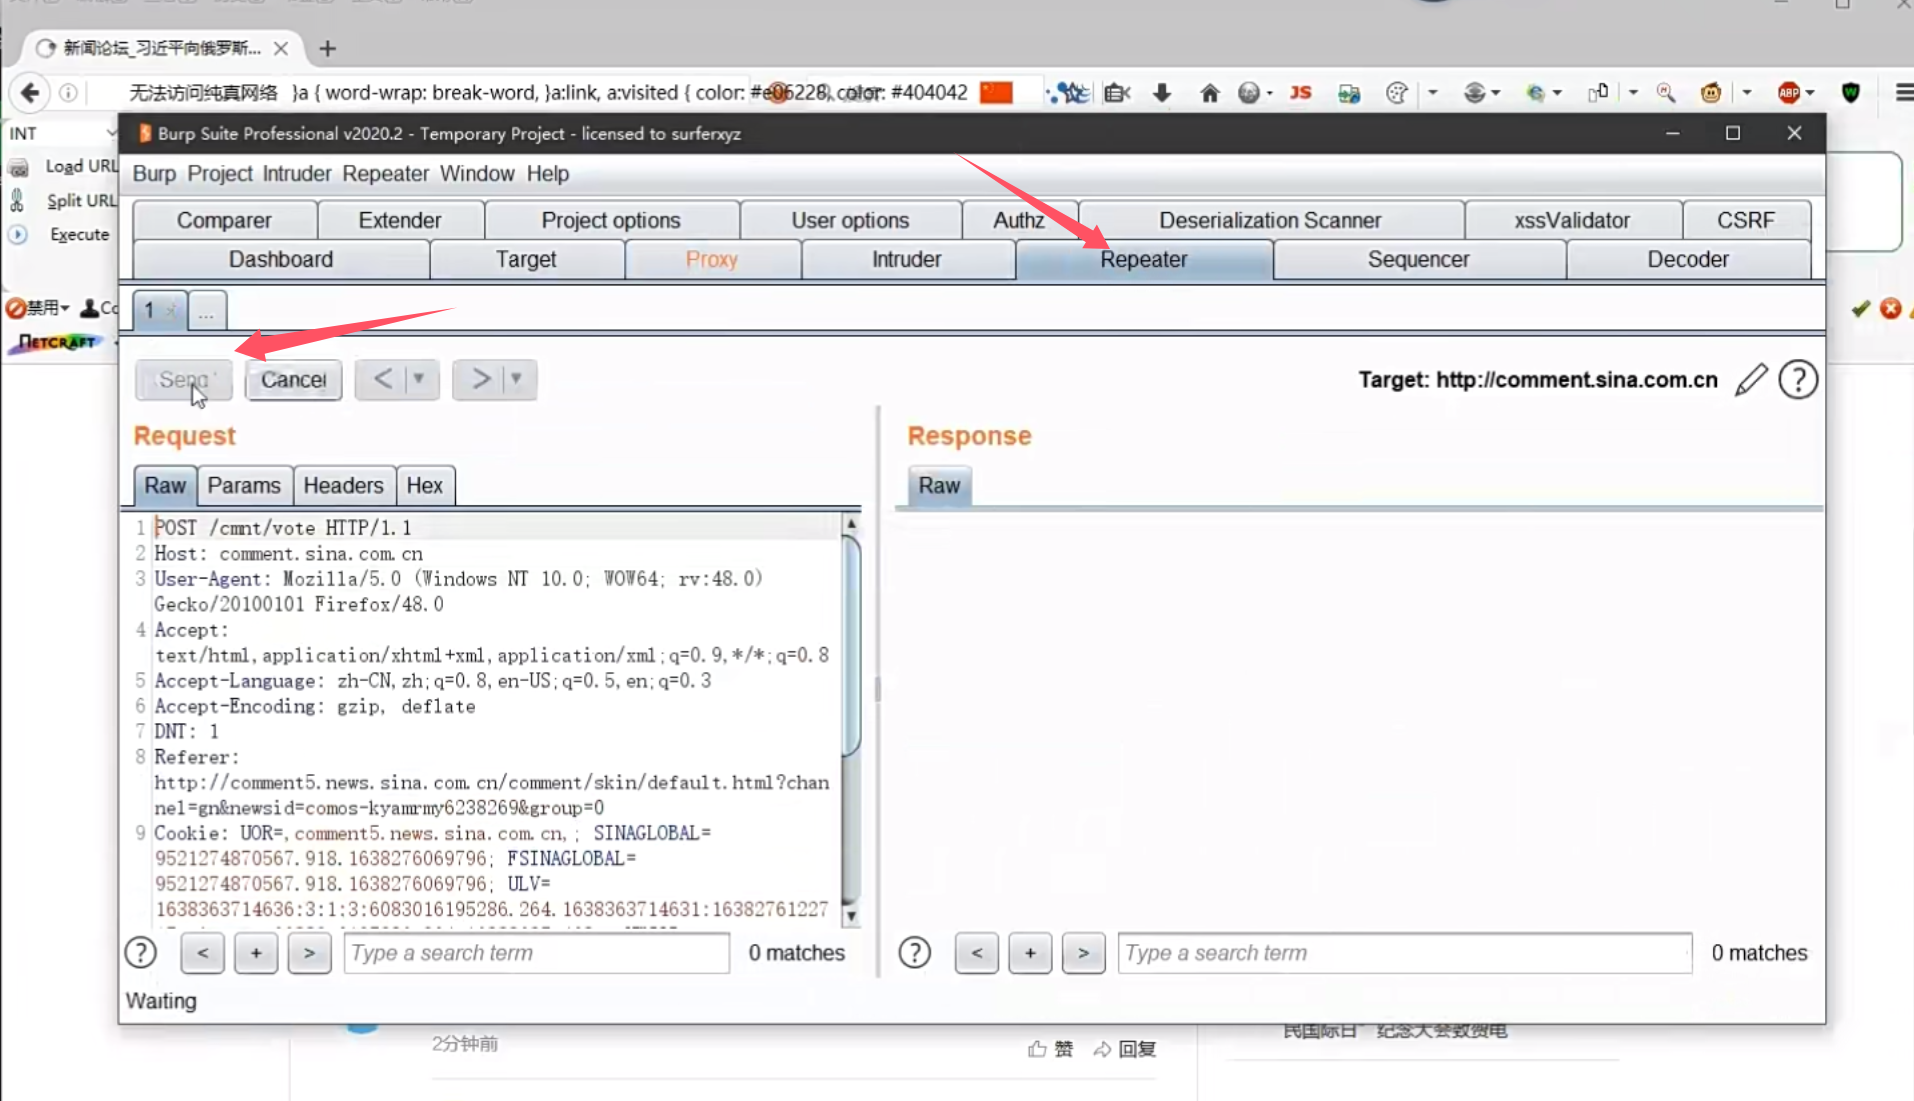This screenshot has height=1101, width=1914.
Task: Click the browser downloads arrow icon
Action: click(x=1161, y=93)
